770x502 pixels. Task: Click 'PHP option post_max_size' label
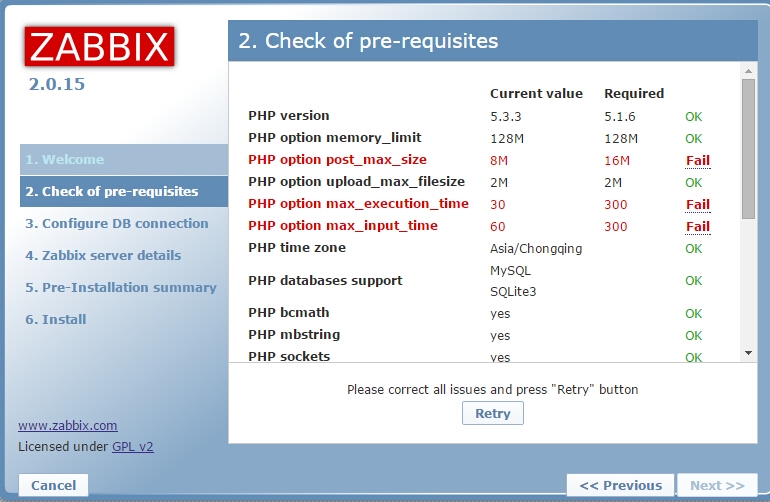(x=337, y=160)
